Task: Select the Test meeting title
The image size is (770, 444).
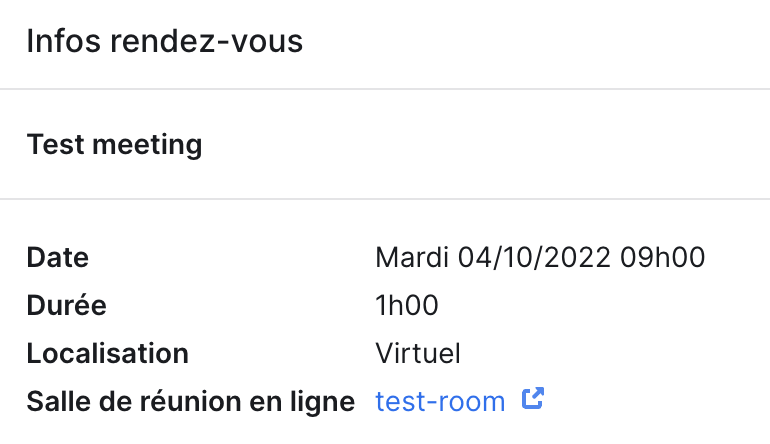Action: point(114,145)
